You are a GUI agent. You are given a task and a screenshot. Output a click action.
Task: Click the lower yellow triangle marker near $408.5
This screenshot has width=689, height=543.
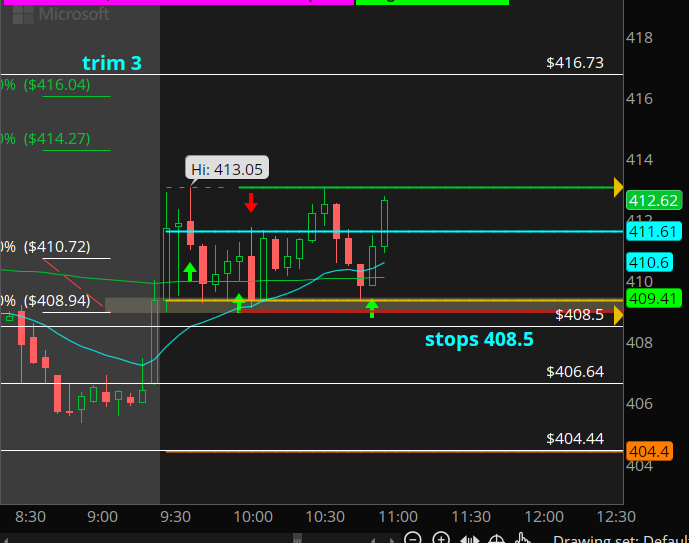[x=618, y=316]
